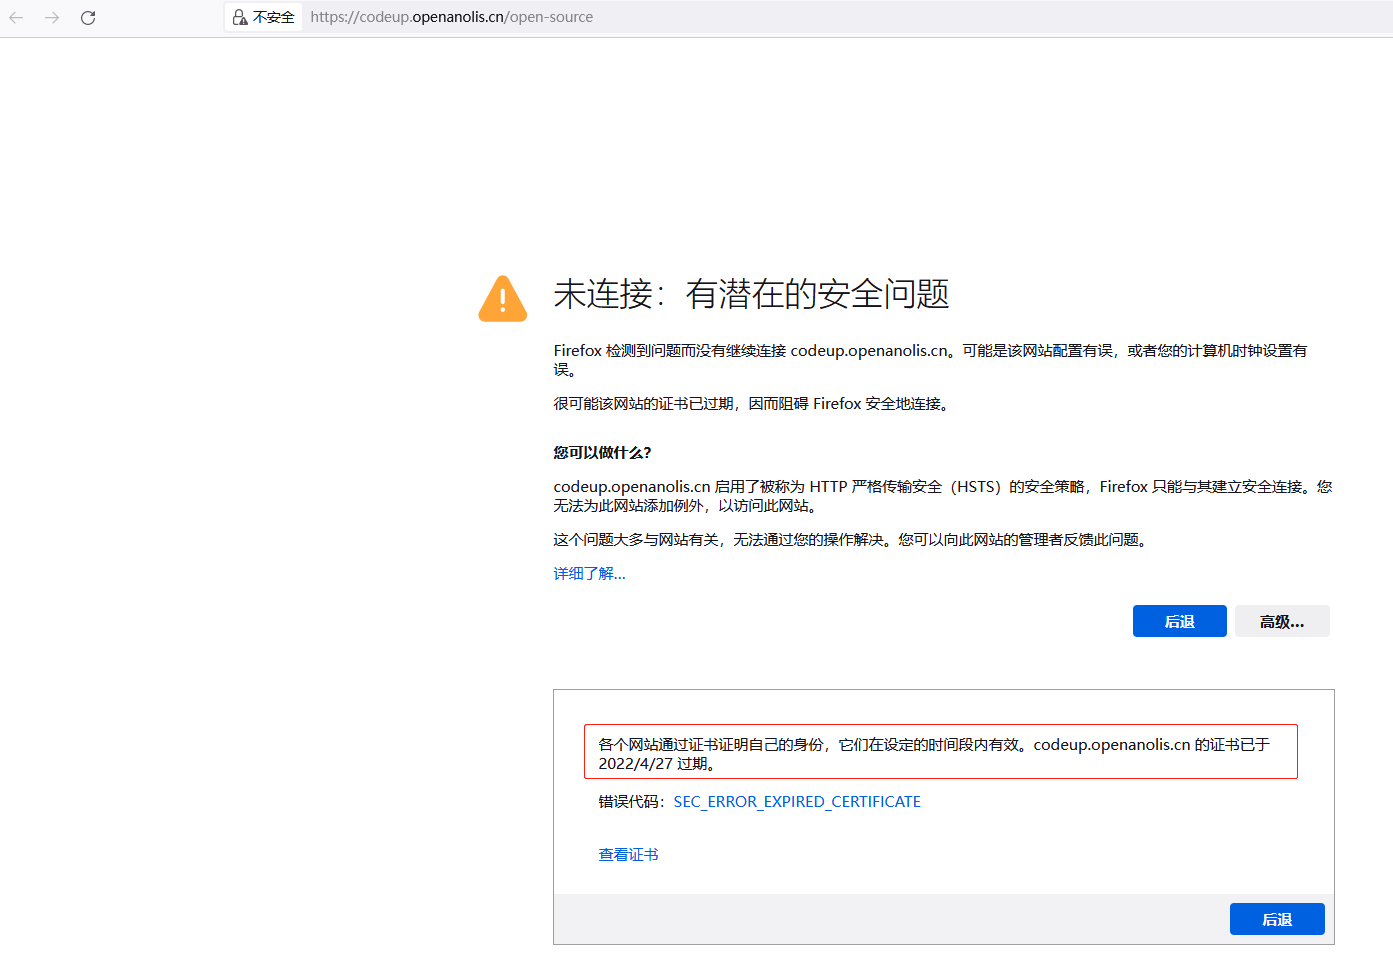Click SEC_ERROR_EXPIRED_CERTIFICATE error code link
The image size is (1393, 962).
(797, 801)
